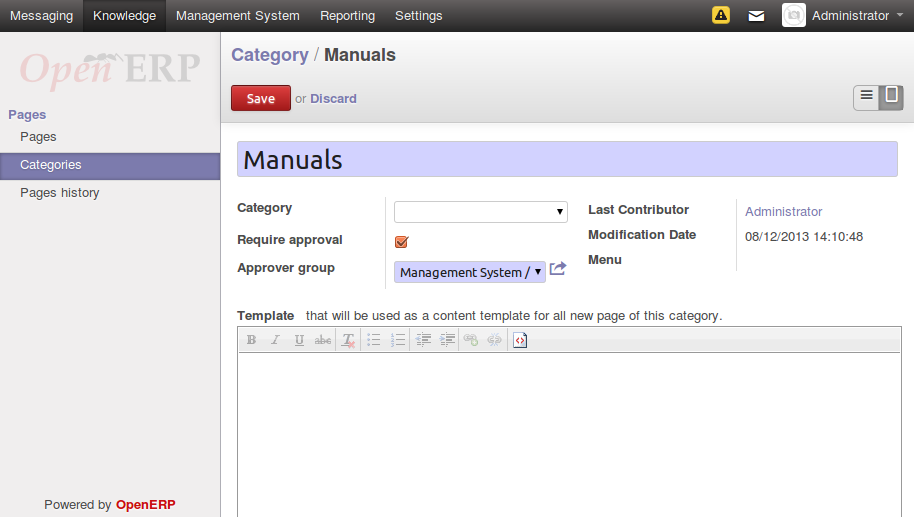This screenshot has height=517, width=914.
Task: Open the Reporting menu
Action: click(347, 16)
